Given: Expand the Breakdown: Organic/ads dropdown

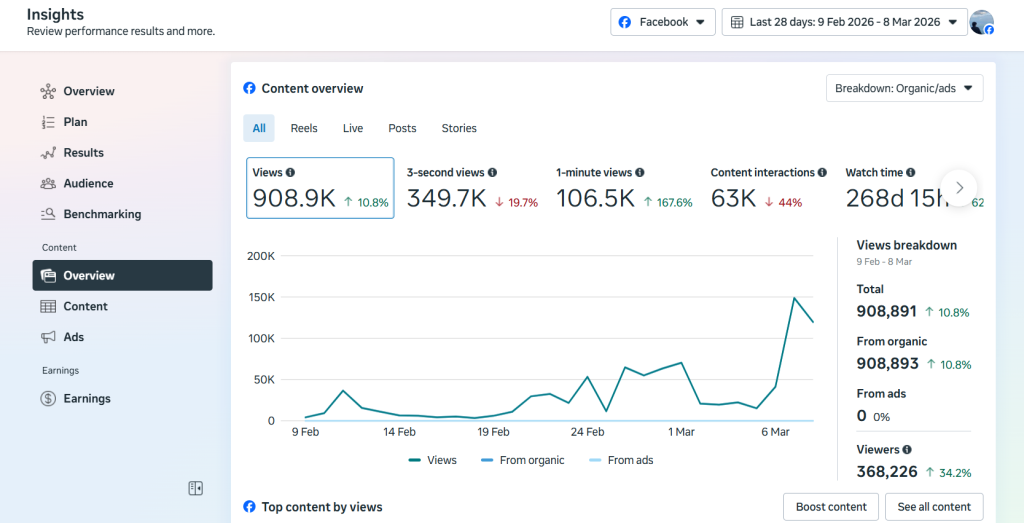Looking at the screenshot, I should point(904,88).
